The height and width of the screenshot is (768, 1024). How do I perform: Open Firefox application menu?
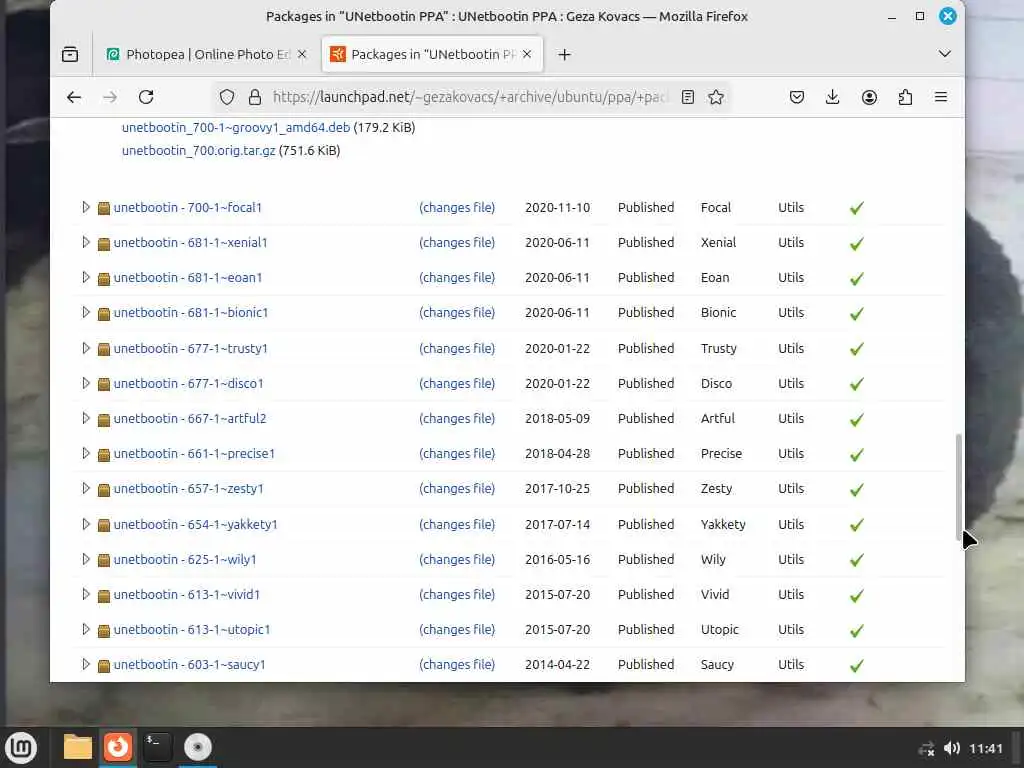pos(941,97)
